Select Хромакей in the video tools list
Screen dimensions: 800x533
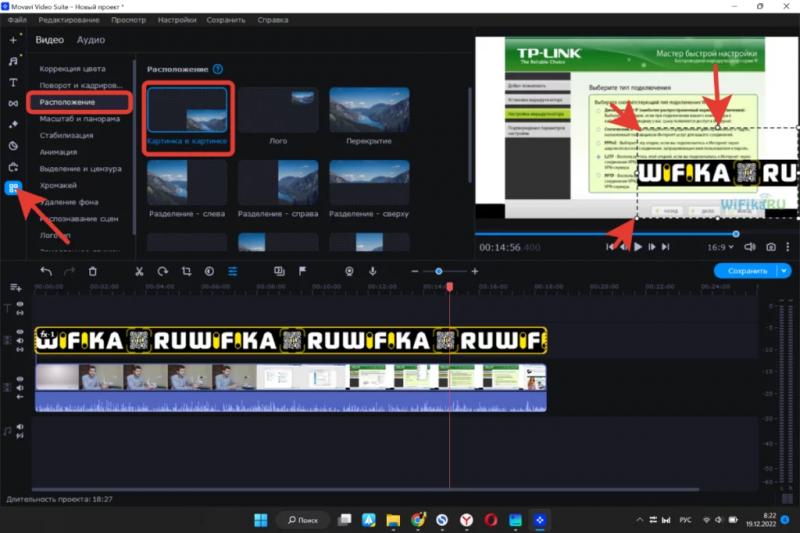click(58, 185)
